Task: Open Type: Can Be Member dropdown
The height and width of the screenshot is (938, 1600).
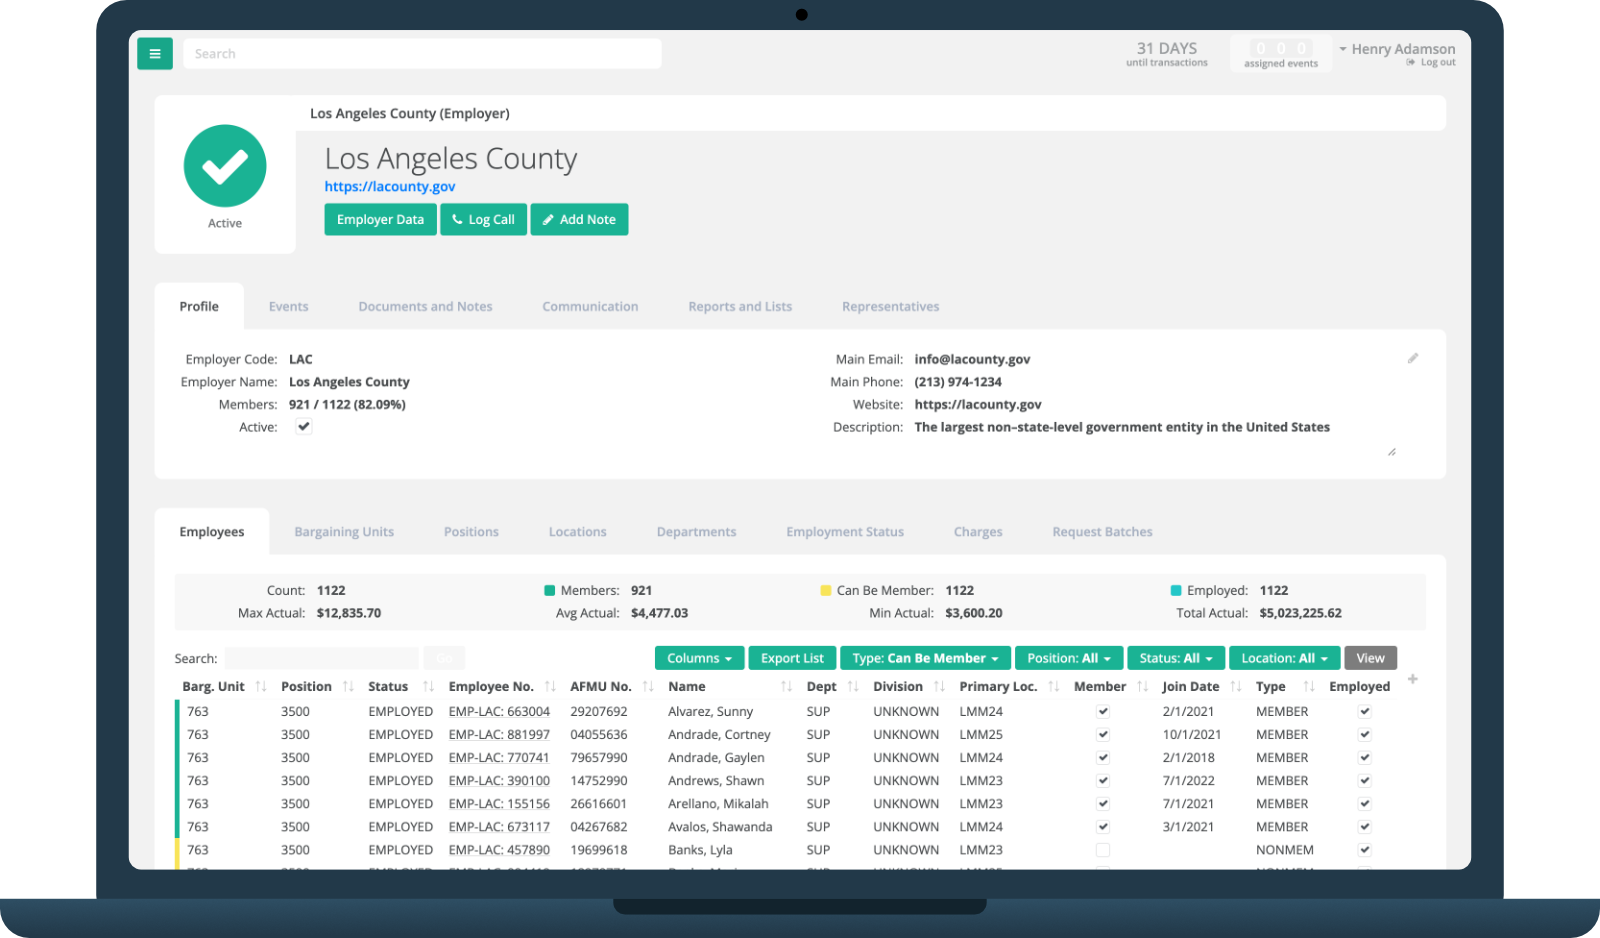Action: [925, 658]
